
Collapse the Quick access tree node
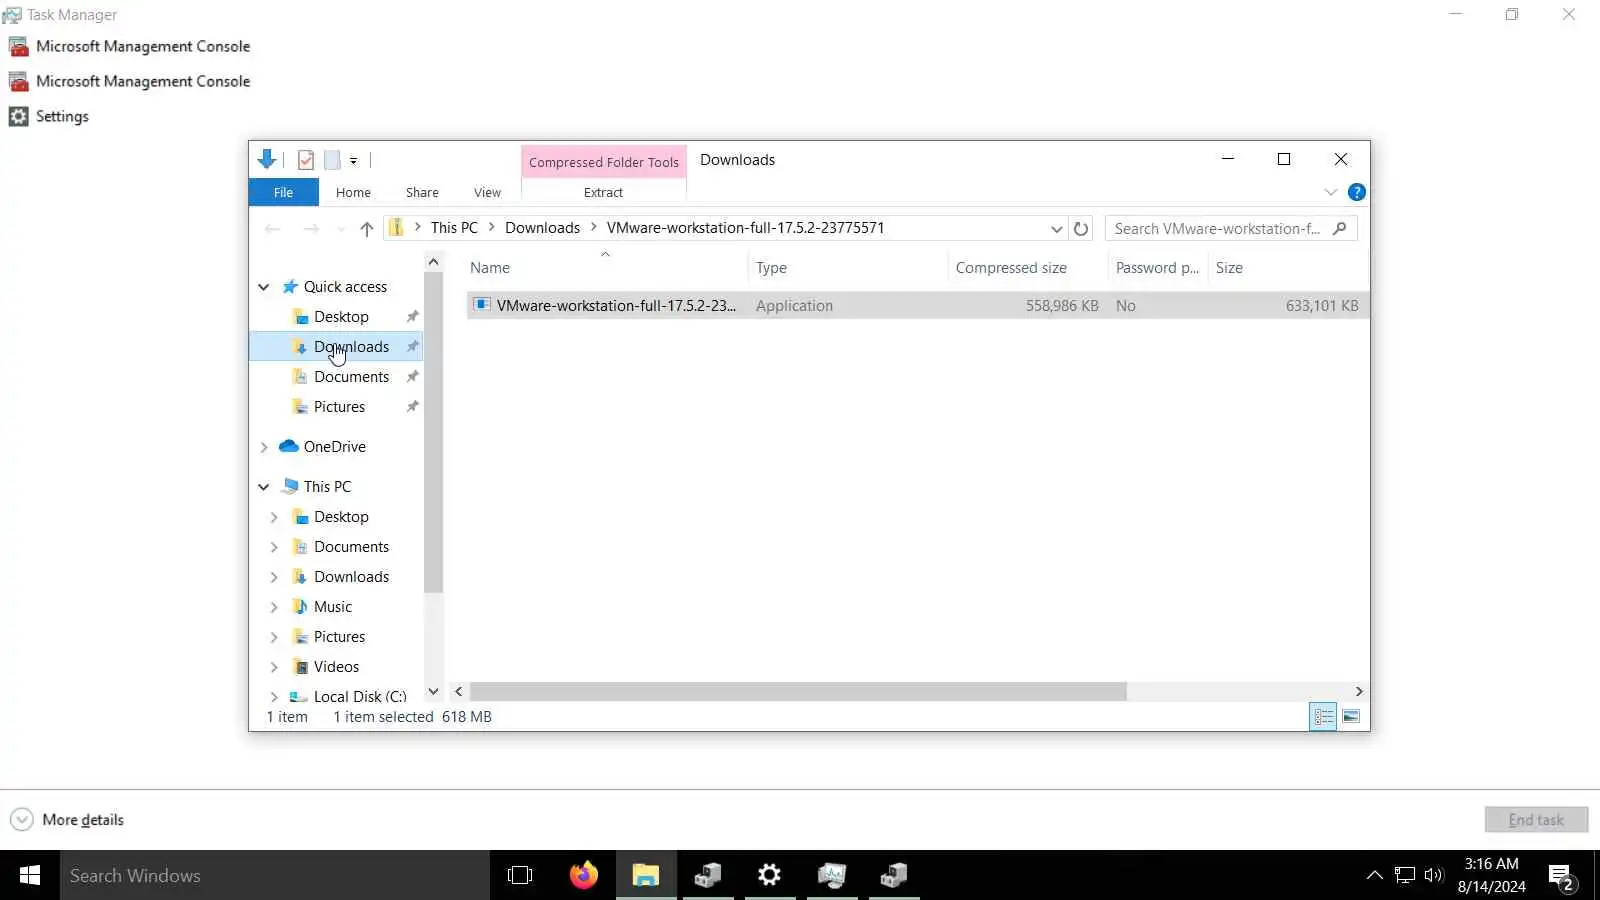[264, 287]
